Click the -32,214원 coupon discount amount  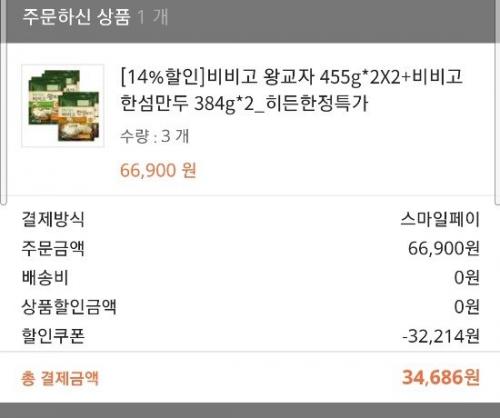click(x=441, y=336)
